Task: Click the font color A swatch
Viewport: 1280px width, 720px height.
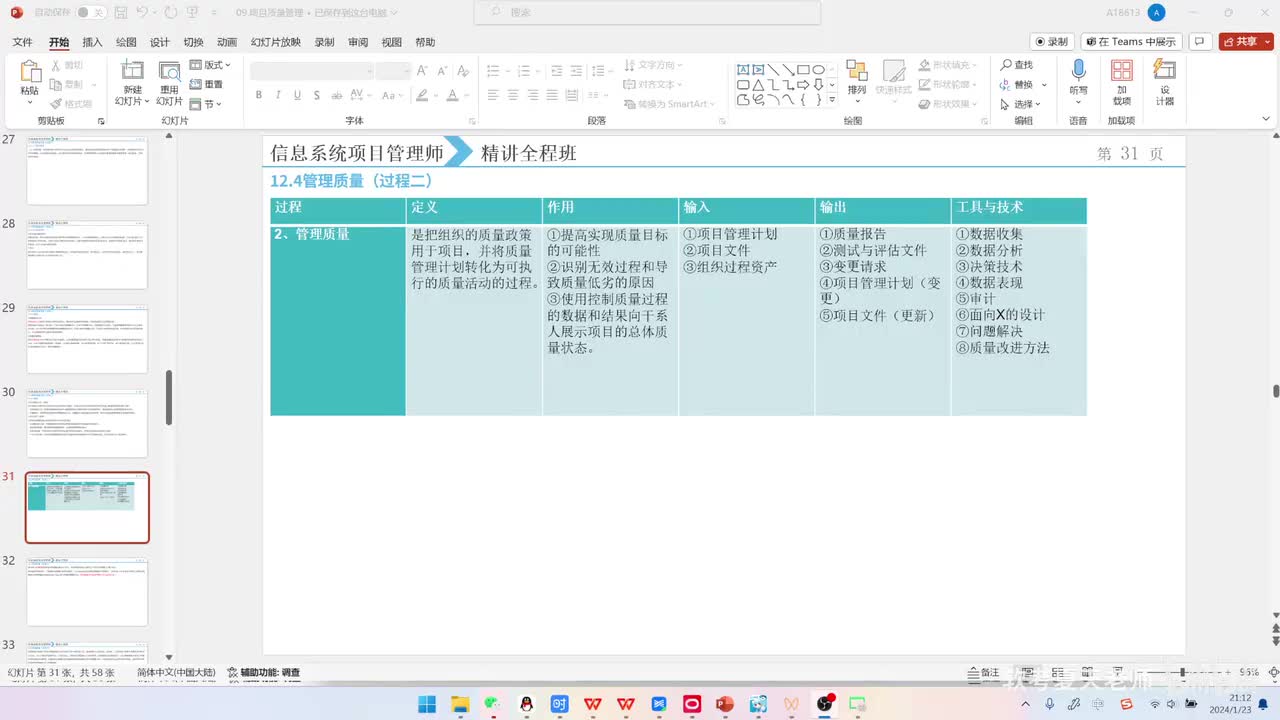Action: coord(452,95)
